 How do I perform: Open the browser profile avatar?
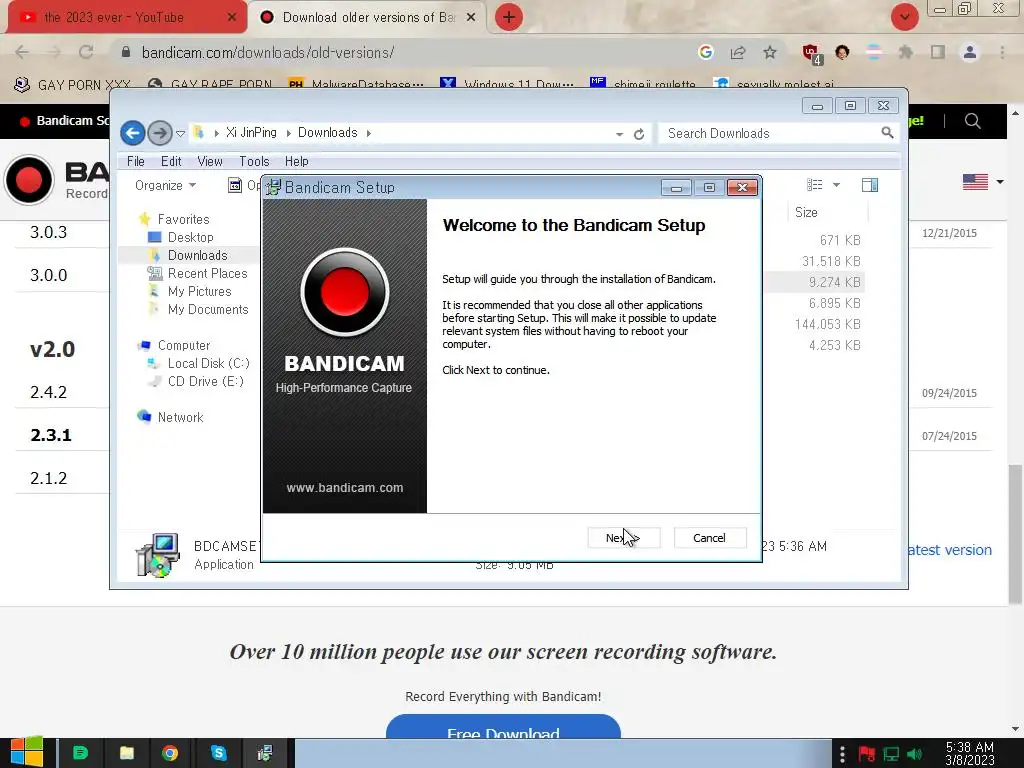[x=970, y=52]
